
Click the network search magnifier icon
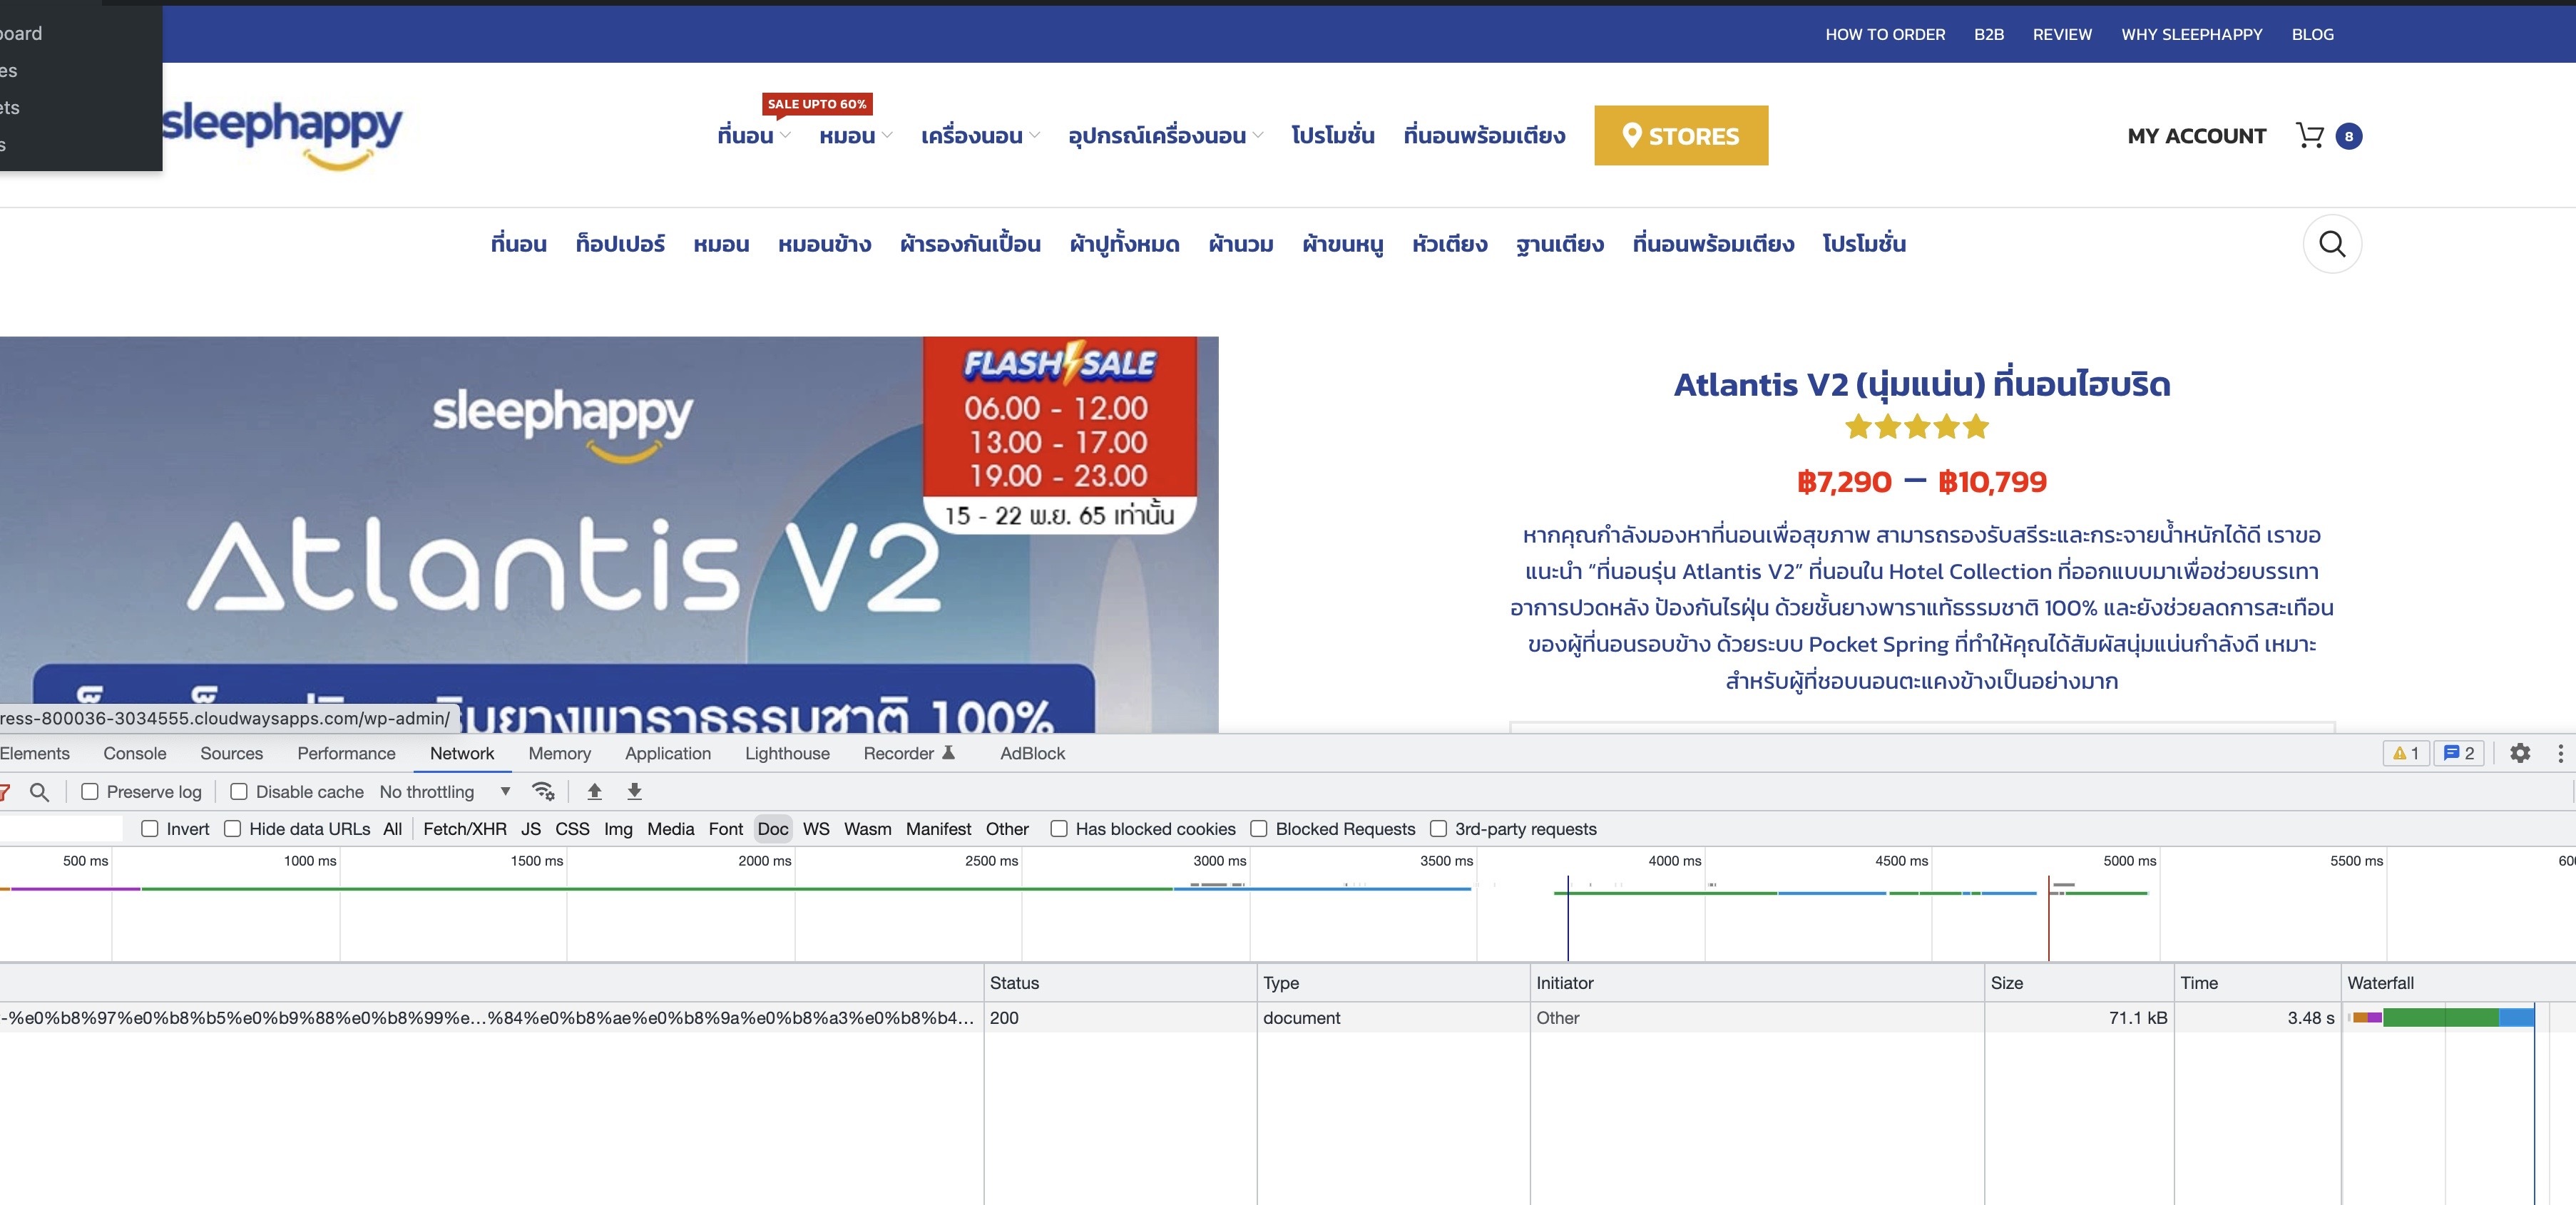point(40,792)
